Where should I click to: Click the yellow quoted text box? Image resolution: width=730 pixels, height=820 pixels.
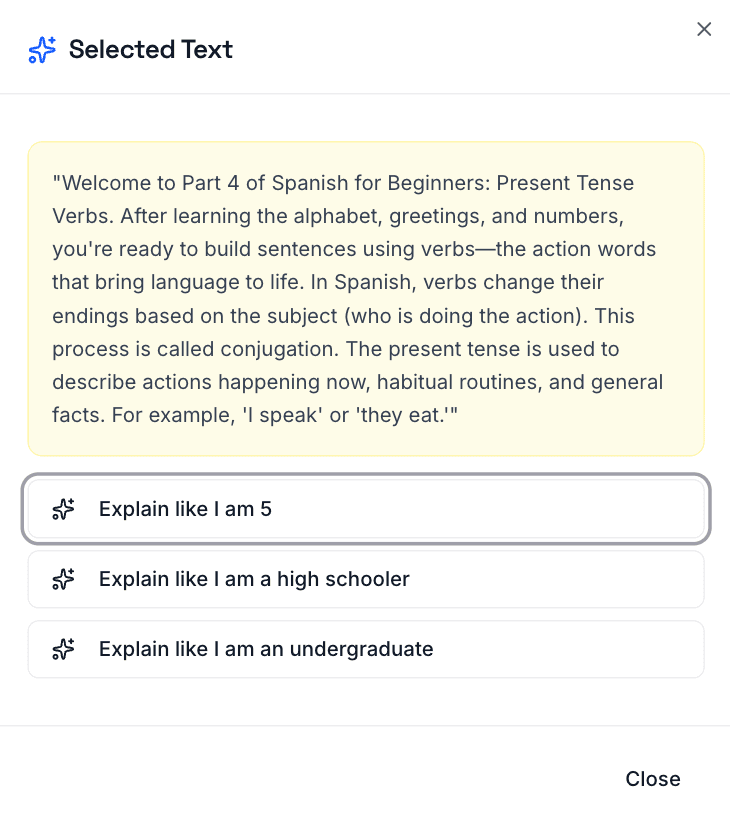coord(366,299)
